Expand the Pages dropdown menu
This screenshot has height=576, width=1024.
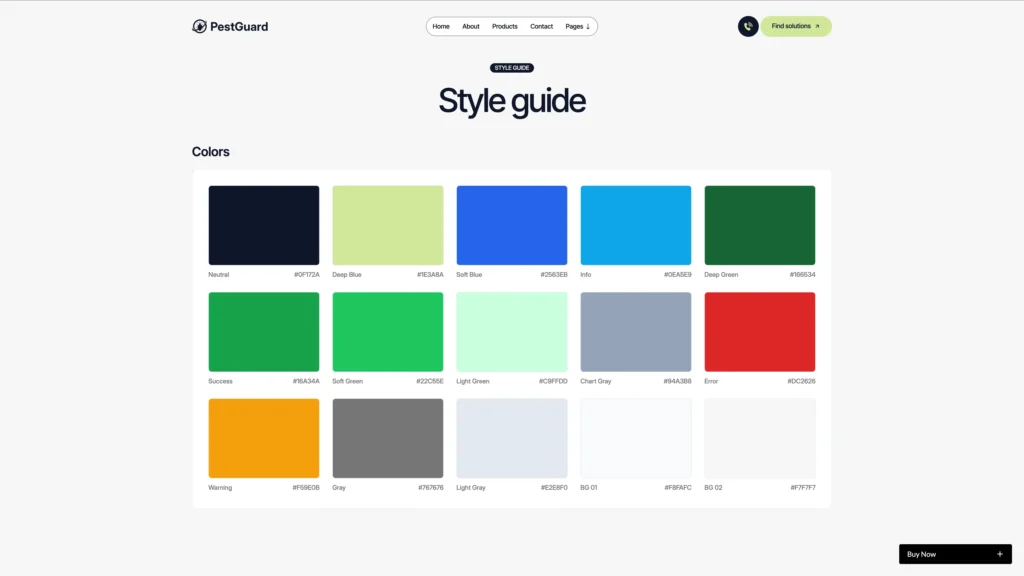coord(577,26)
